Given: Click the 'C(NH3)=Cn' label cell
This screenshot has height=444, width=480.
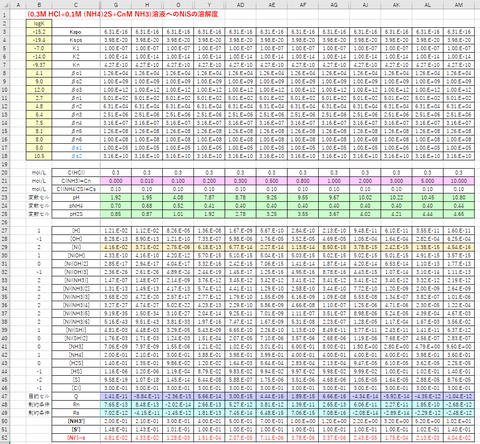Looking at the screenshot, I should (76, 181).
